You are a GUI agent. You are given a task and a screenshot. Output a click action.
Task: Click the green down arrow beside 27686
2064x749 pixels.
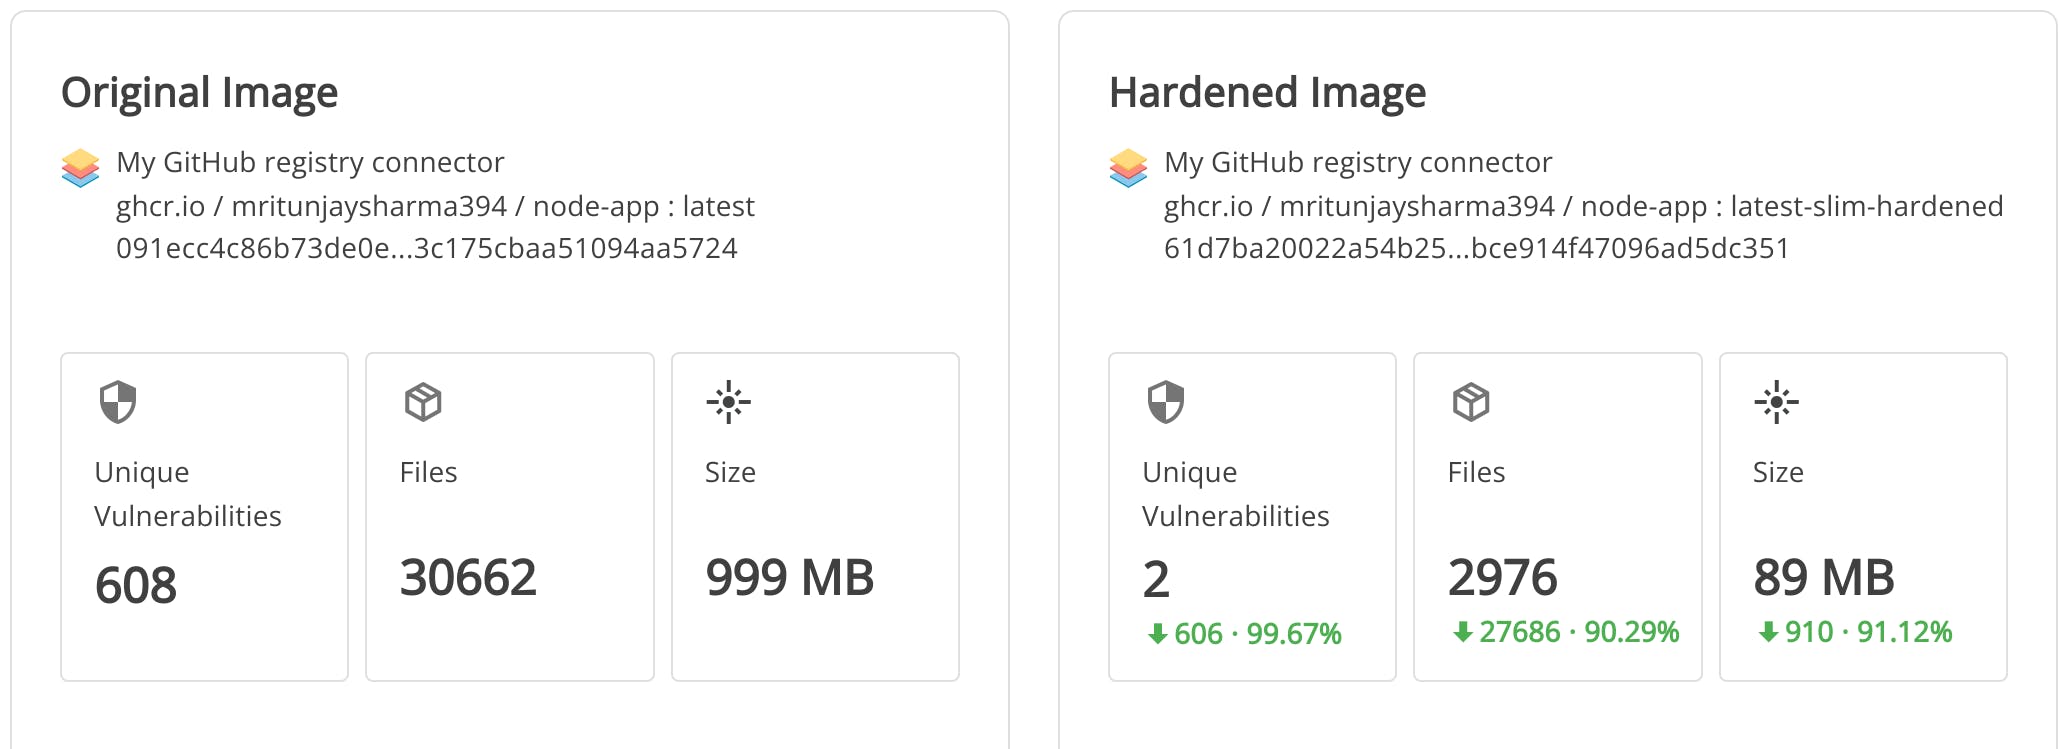coord(1463,632)
